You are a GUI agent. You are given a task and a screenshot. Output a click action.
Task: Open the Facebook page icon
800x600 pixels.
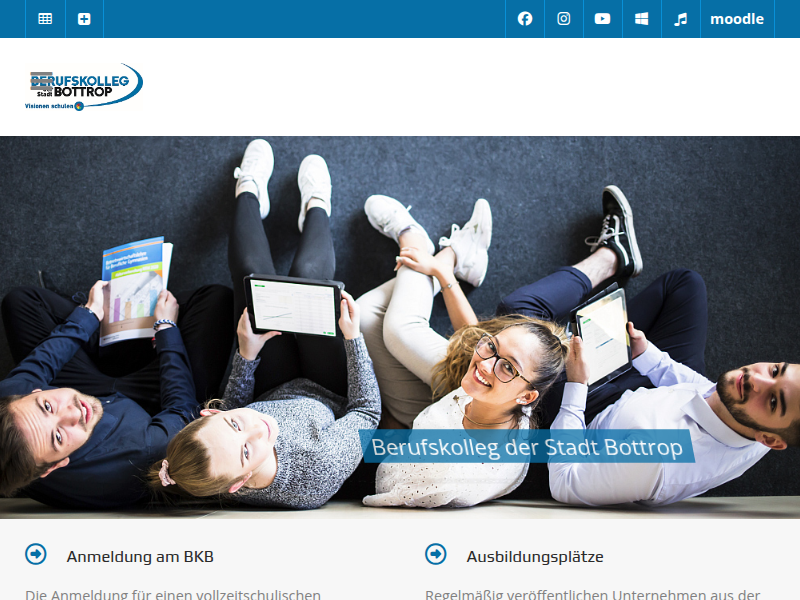coord(525,19)
